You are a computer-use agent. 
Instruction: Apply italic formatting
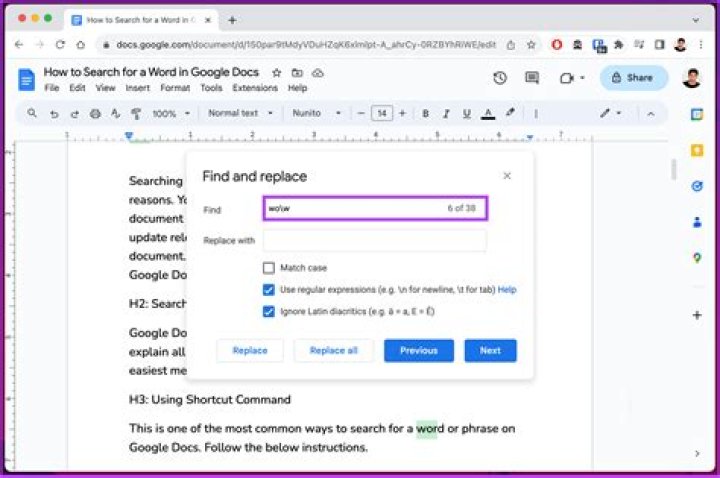click(446, 114)
